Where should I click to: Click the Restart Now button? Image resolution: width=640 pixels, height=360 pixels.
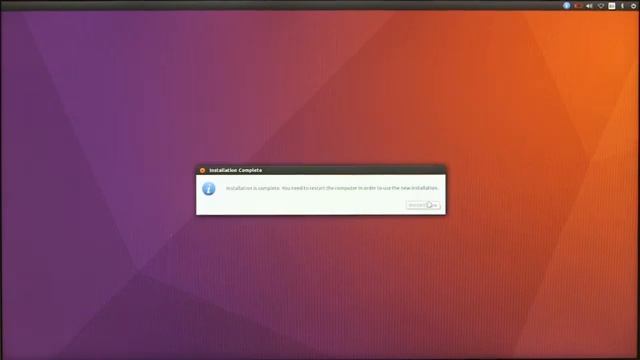(x=423, y=205)
